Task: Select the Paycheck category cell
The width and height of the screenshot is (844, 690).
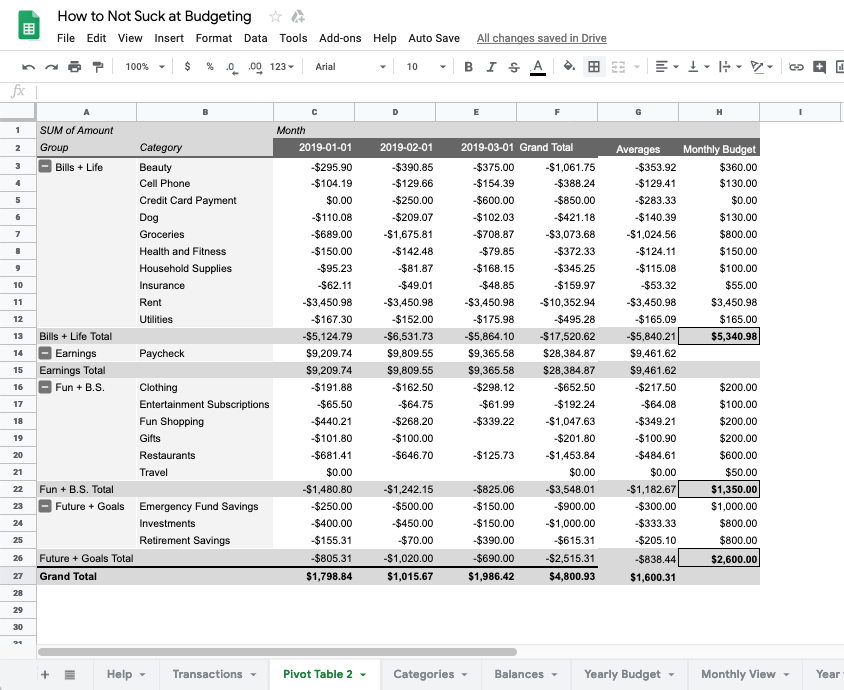Action: tap(205, 353)
